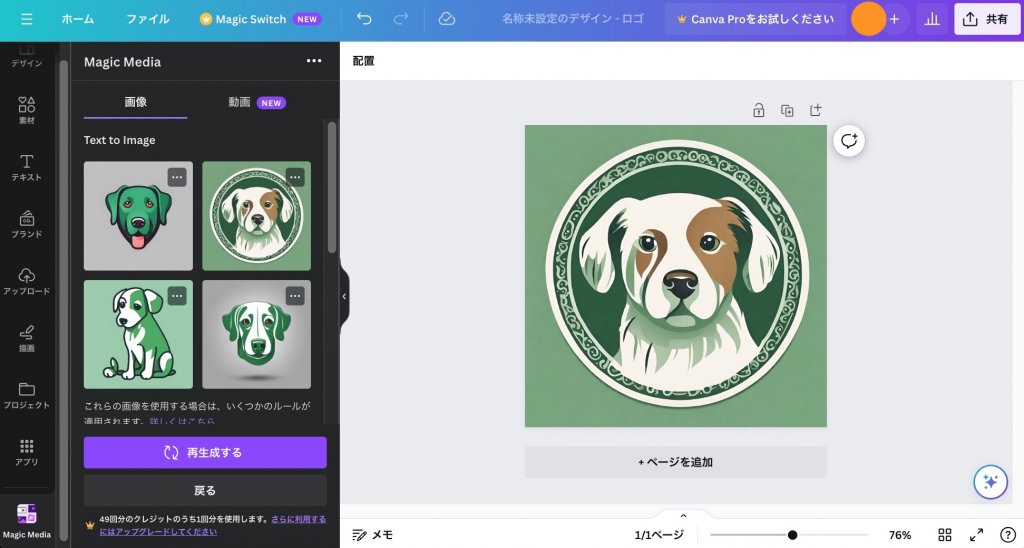Viewport: 1024px width, 548px height.
Task: Click the 共有 share button
Action: pyautogui.click(x=986, y=19)
